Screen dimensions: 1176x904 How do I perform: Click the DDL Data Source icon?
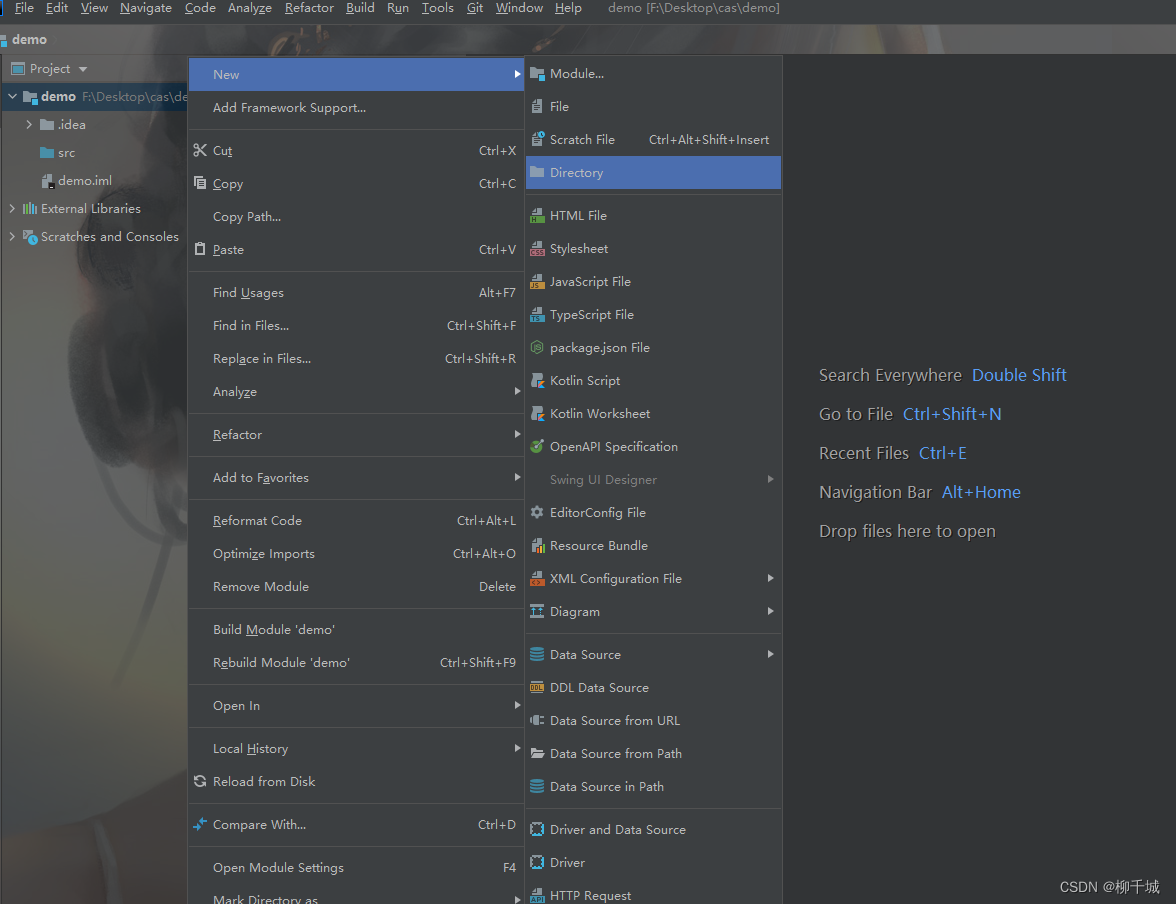(537, 687)
